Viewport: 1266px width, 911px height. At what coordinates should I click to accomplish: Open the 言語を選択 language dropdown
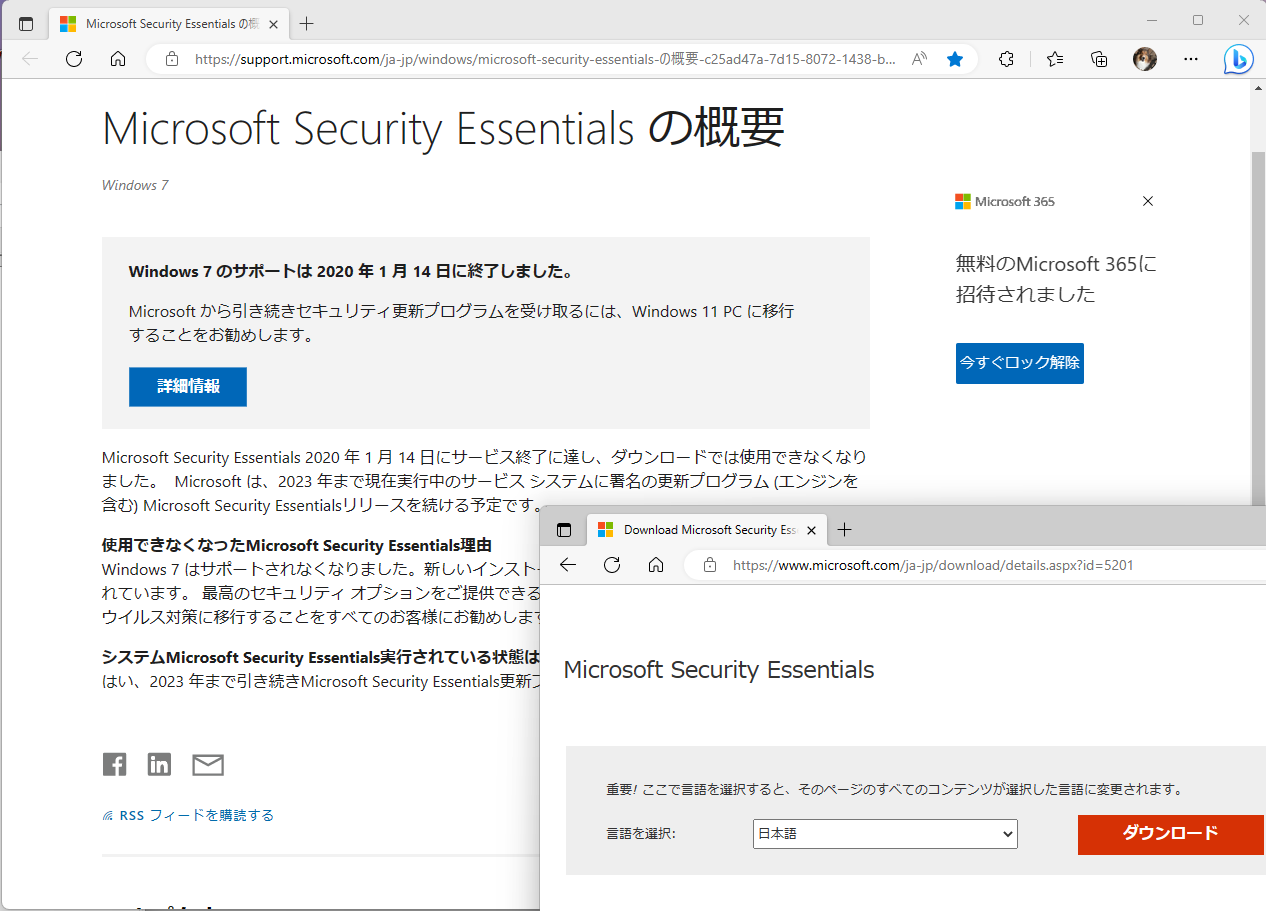point(884,834)
